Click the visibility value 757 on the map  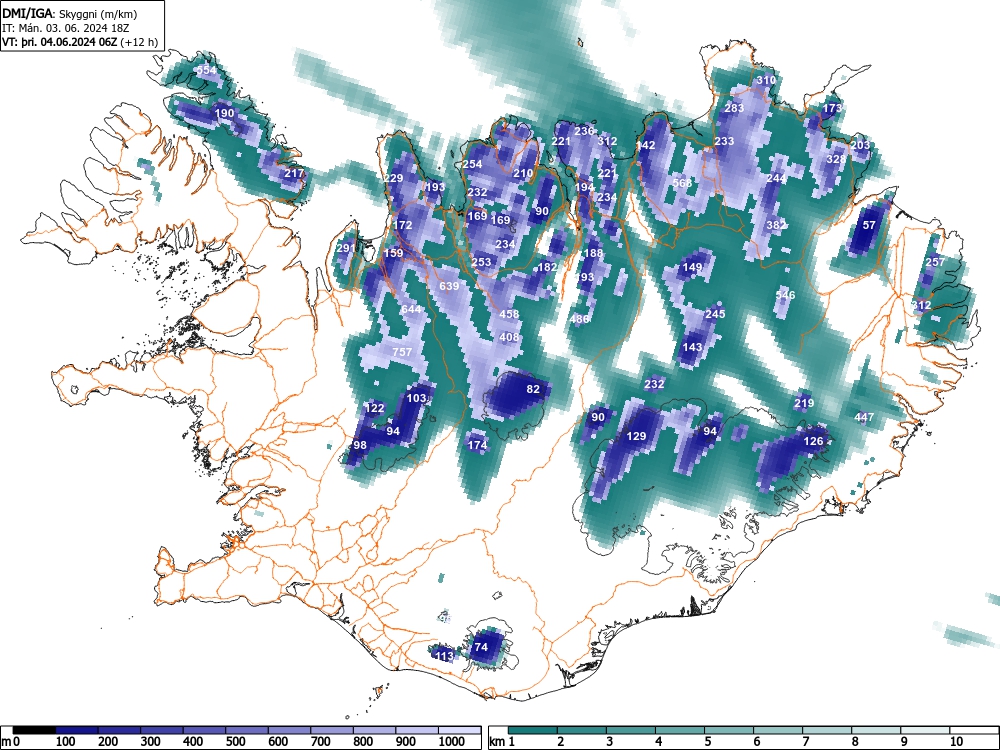[402, 352]
